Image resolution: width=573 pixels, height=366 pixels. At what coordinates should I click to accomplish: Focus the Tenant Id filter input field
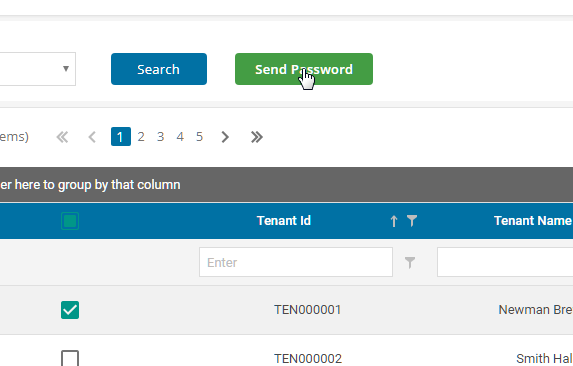tap(296, 262)
